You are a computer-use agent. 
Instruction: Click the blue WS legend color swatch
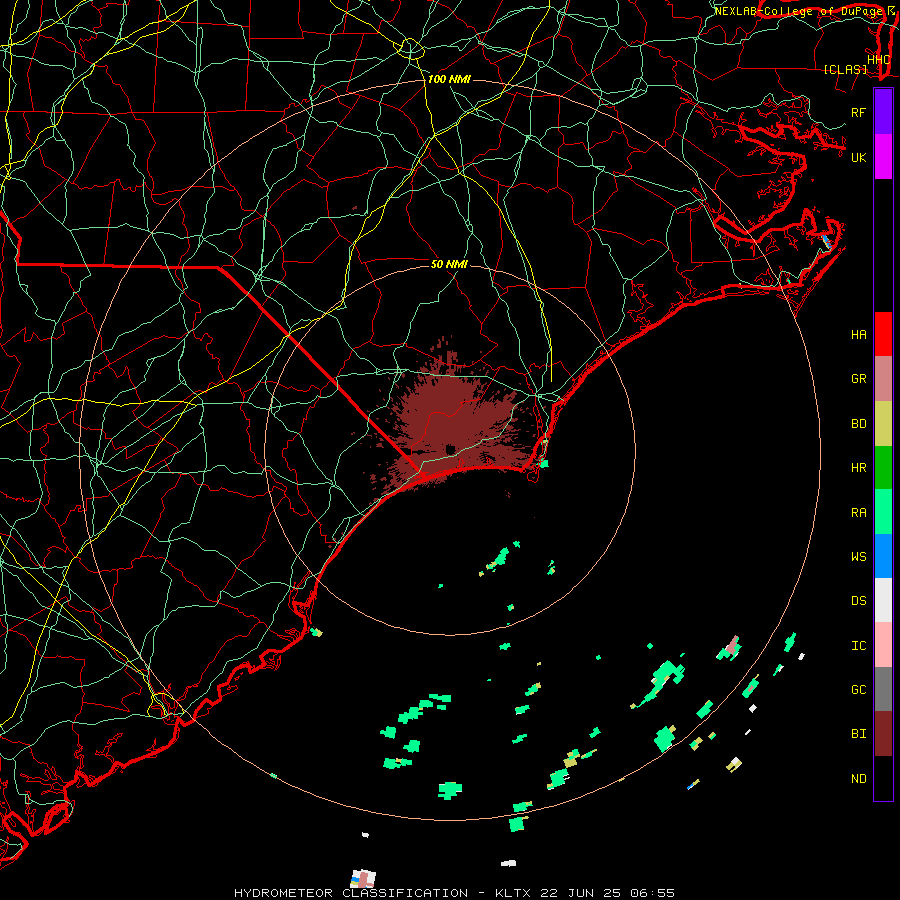(x=883, y=556)
